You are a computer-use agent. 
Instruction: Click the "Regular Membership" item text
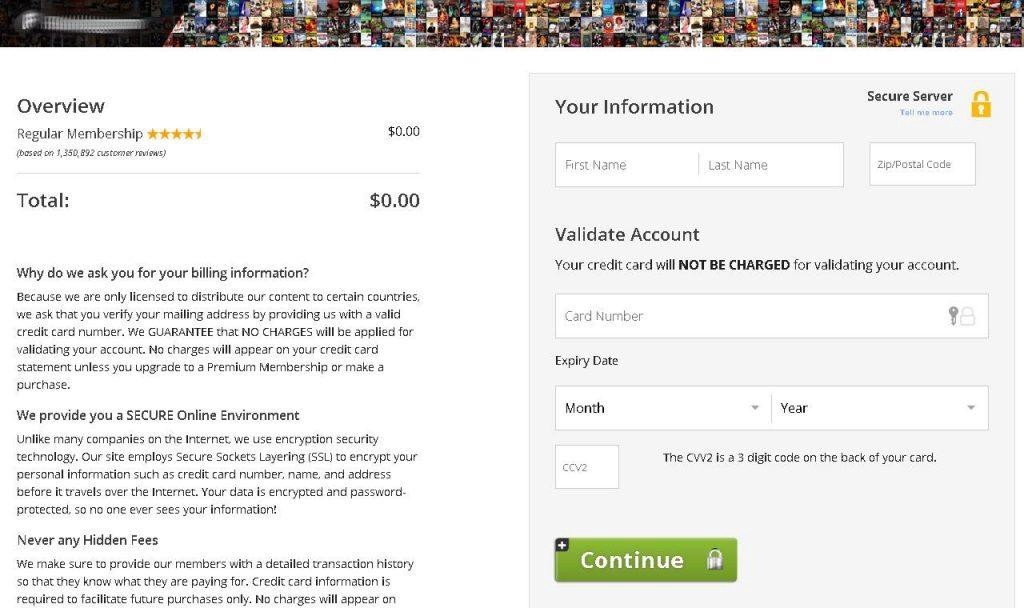80,133
